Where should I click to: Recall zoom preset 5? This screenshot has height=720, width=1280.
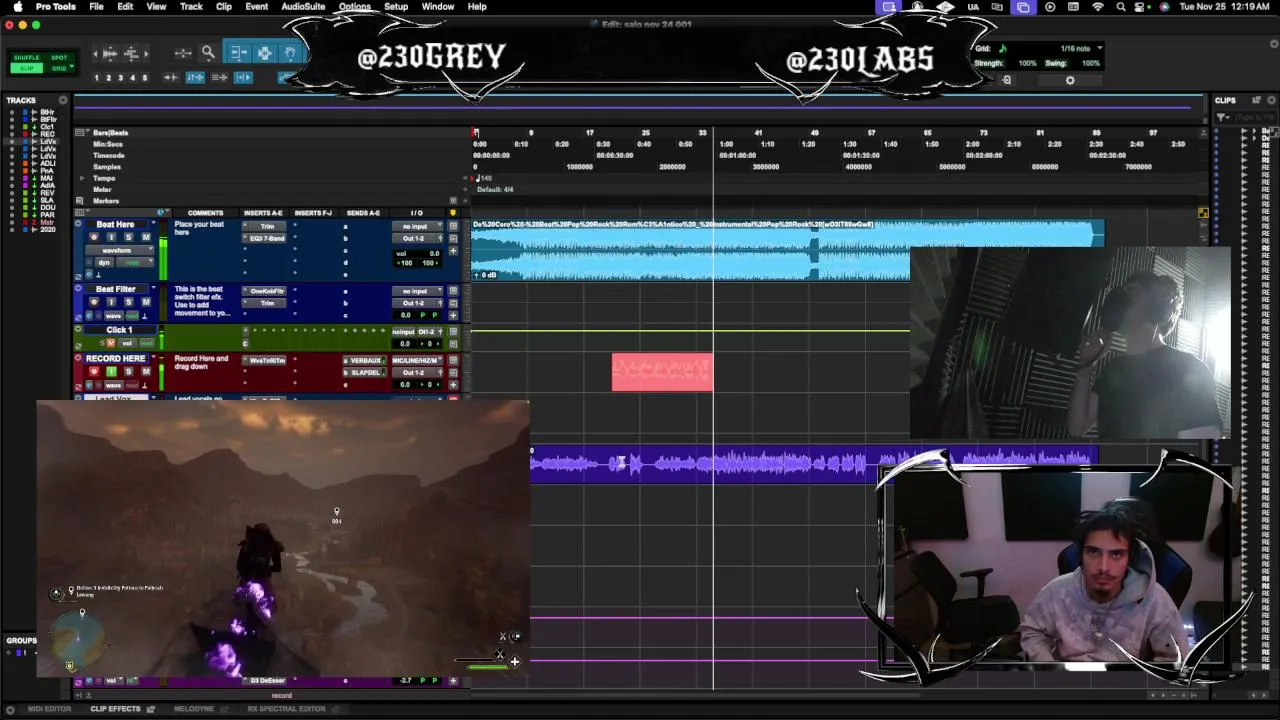click(144, 78)
